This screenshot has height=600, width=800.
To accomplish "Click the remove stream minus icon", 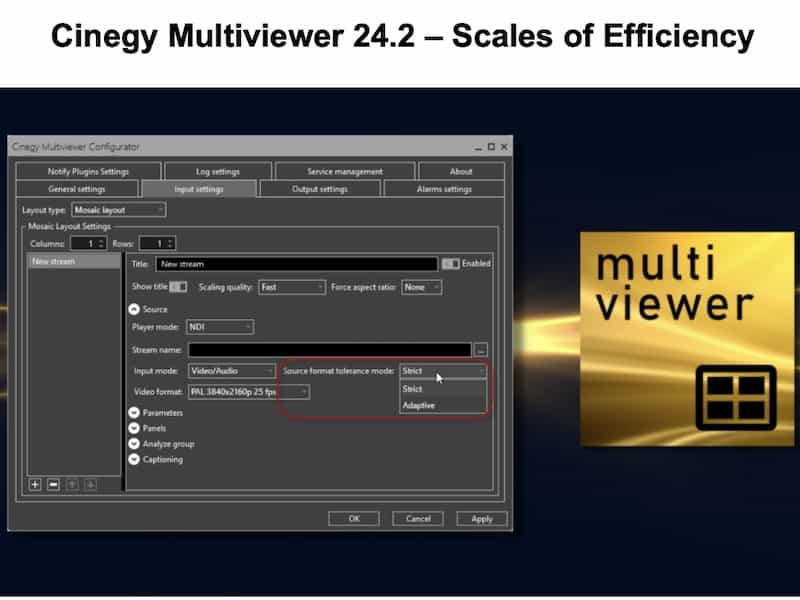I will [54, 484].
